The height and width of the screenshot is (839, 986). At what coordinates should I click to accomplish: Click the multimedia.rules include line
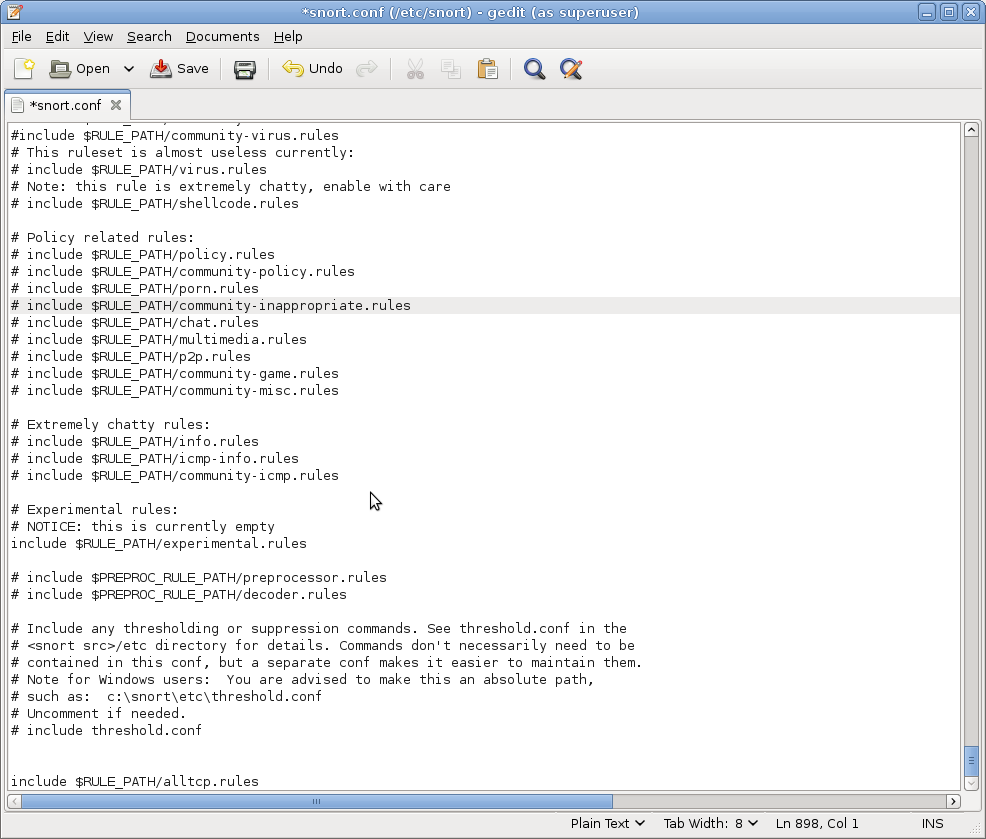pos(158,340)
